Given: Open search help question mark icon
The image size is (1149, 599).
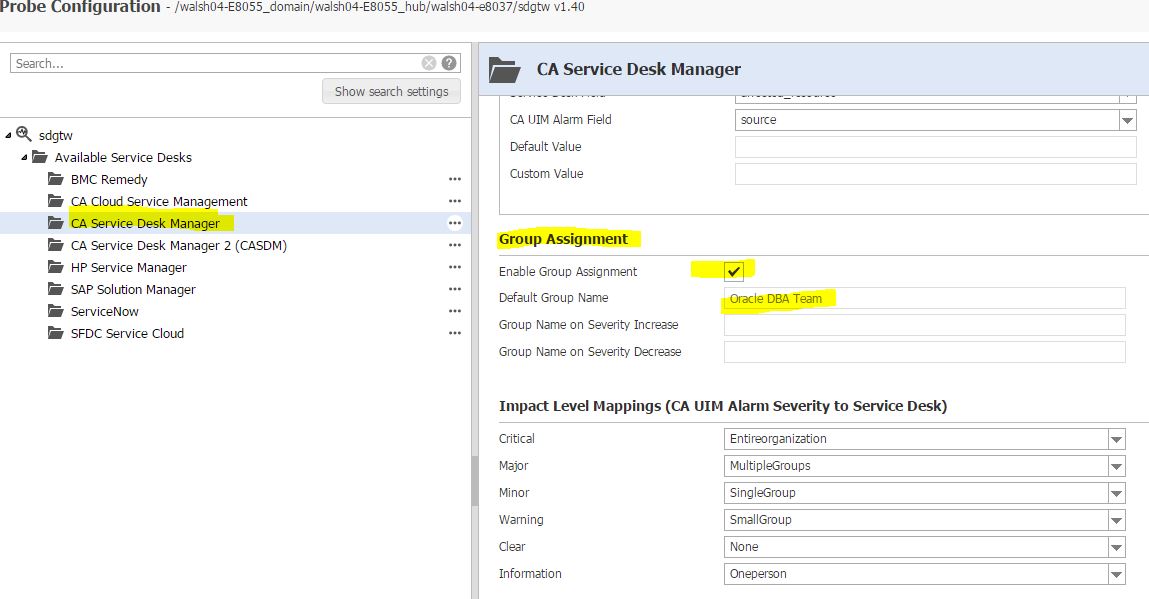Looking at the screenshot, I should [449, 63].
